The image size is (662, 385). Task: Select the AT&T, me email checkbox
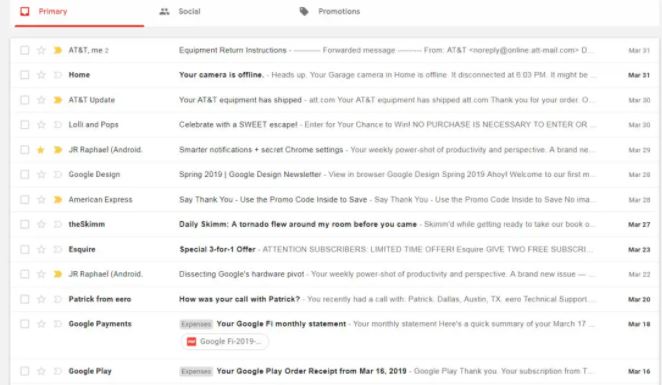click(x=25, y=50)
